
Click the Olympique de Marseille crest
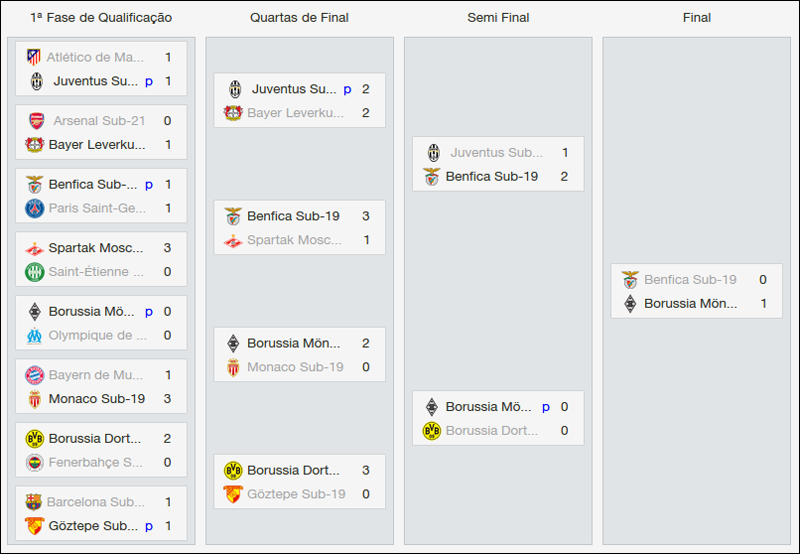click(x=34, y=335)
